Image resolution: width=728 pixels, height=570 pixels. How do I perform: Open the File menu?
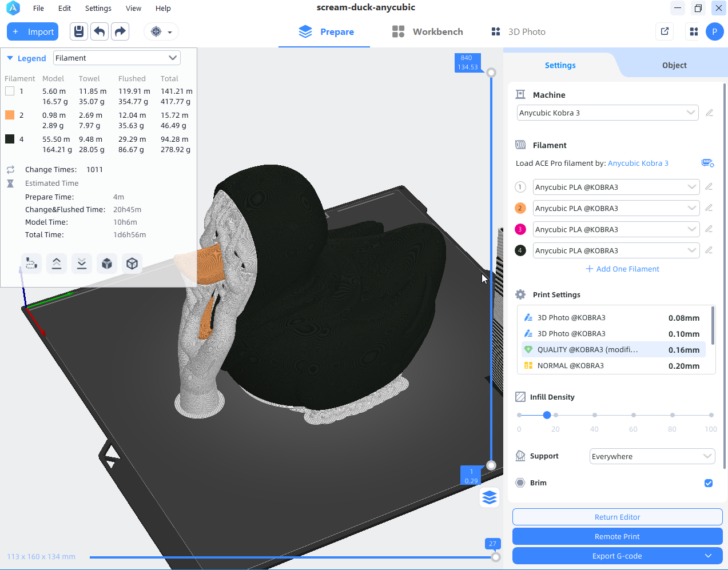(39, 8)
